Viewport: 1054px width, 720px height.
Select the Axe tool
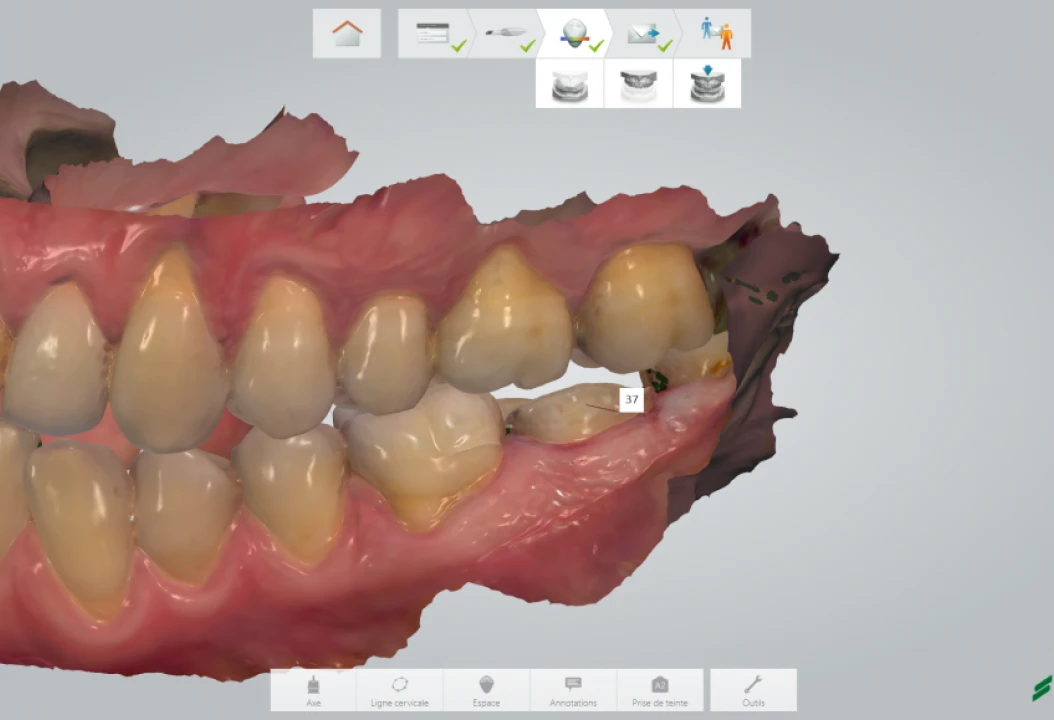point(313,690)
